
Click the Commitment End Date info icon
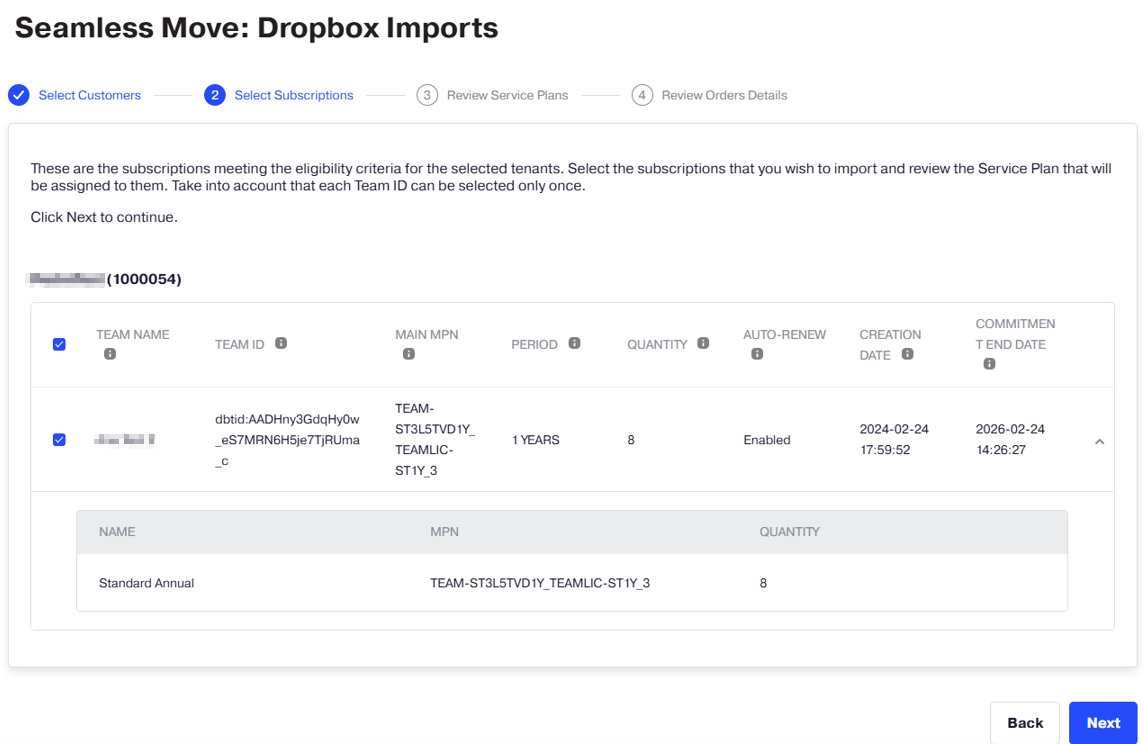989,364
